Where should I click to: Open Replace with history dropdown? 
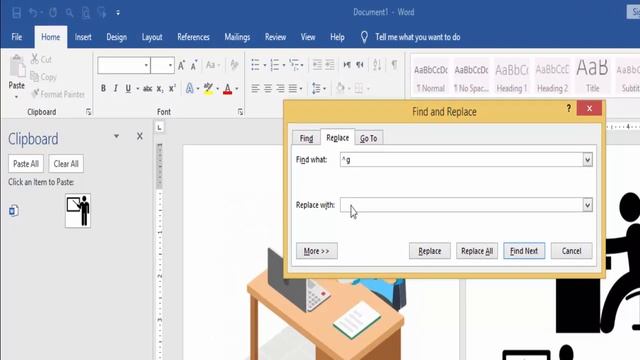pyautogui.click(x=587, y=205)
